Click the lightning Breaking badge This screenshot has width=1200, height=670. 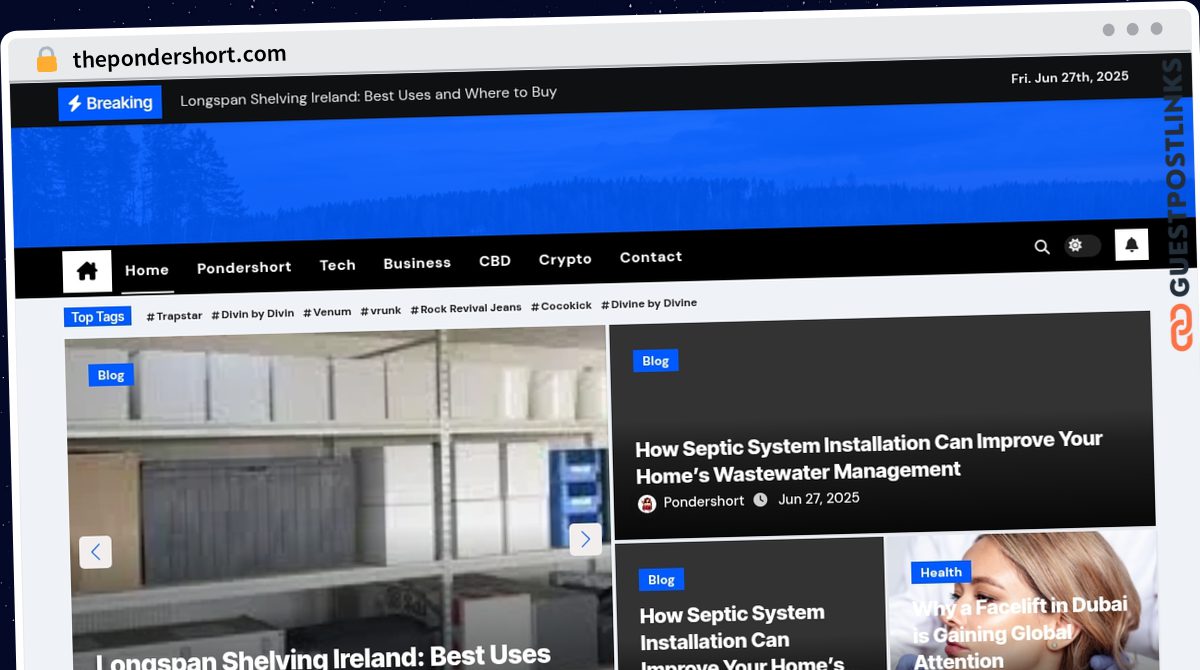click(x=110, y=103)
